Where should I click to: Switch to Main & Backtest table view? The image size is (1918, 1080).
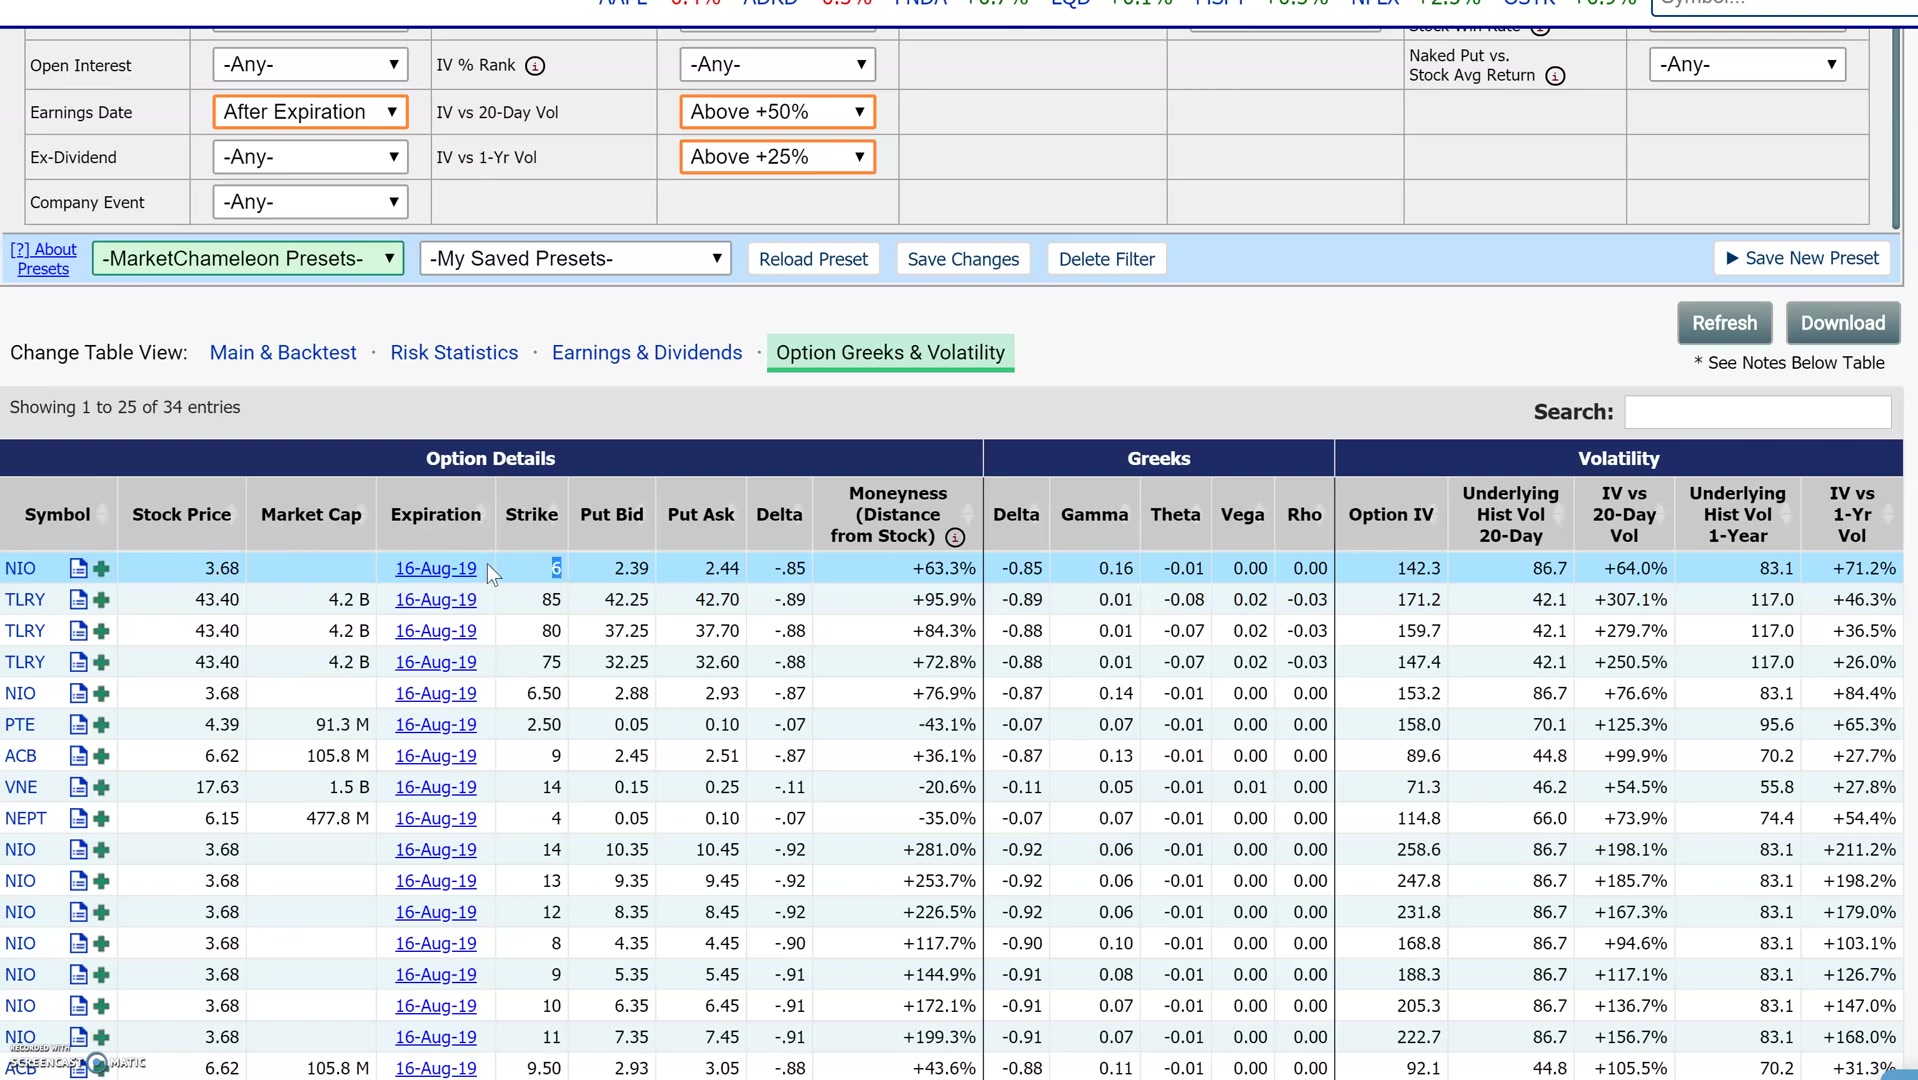pos(283,353)
